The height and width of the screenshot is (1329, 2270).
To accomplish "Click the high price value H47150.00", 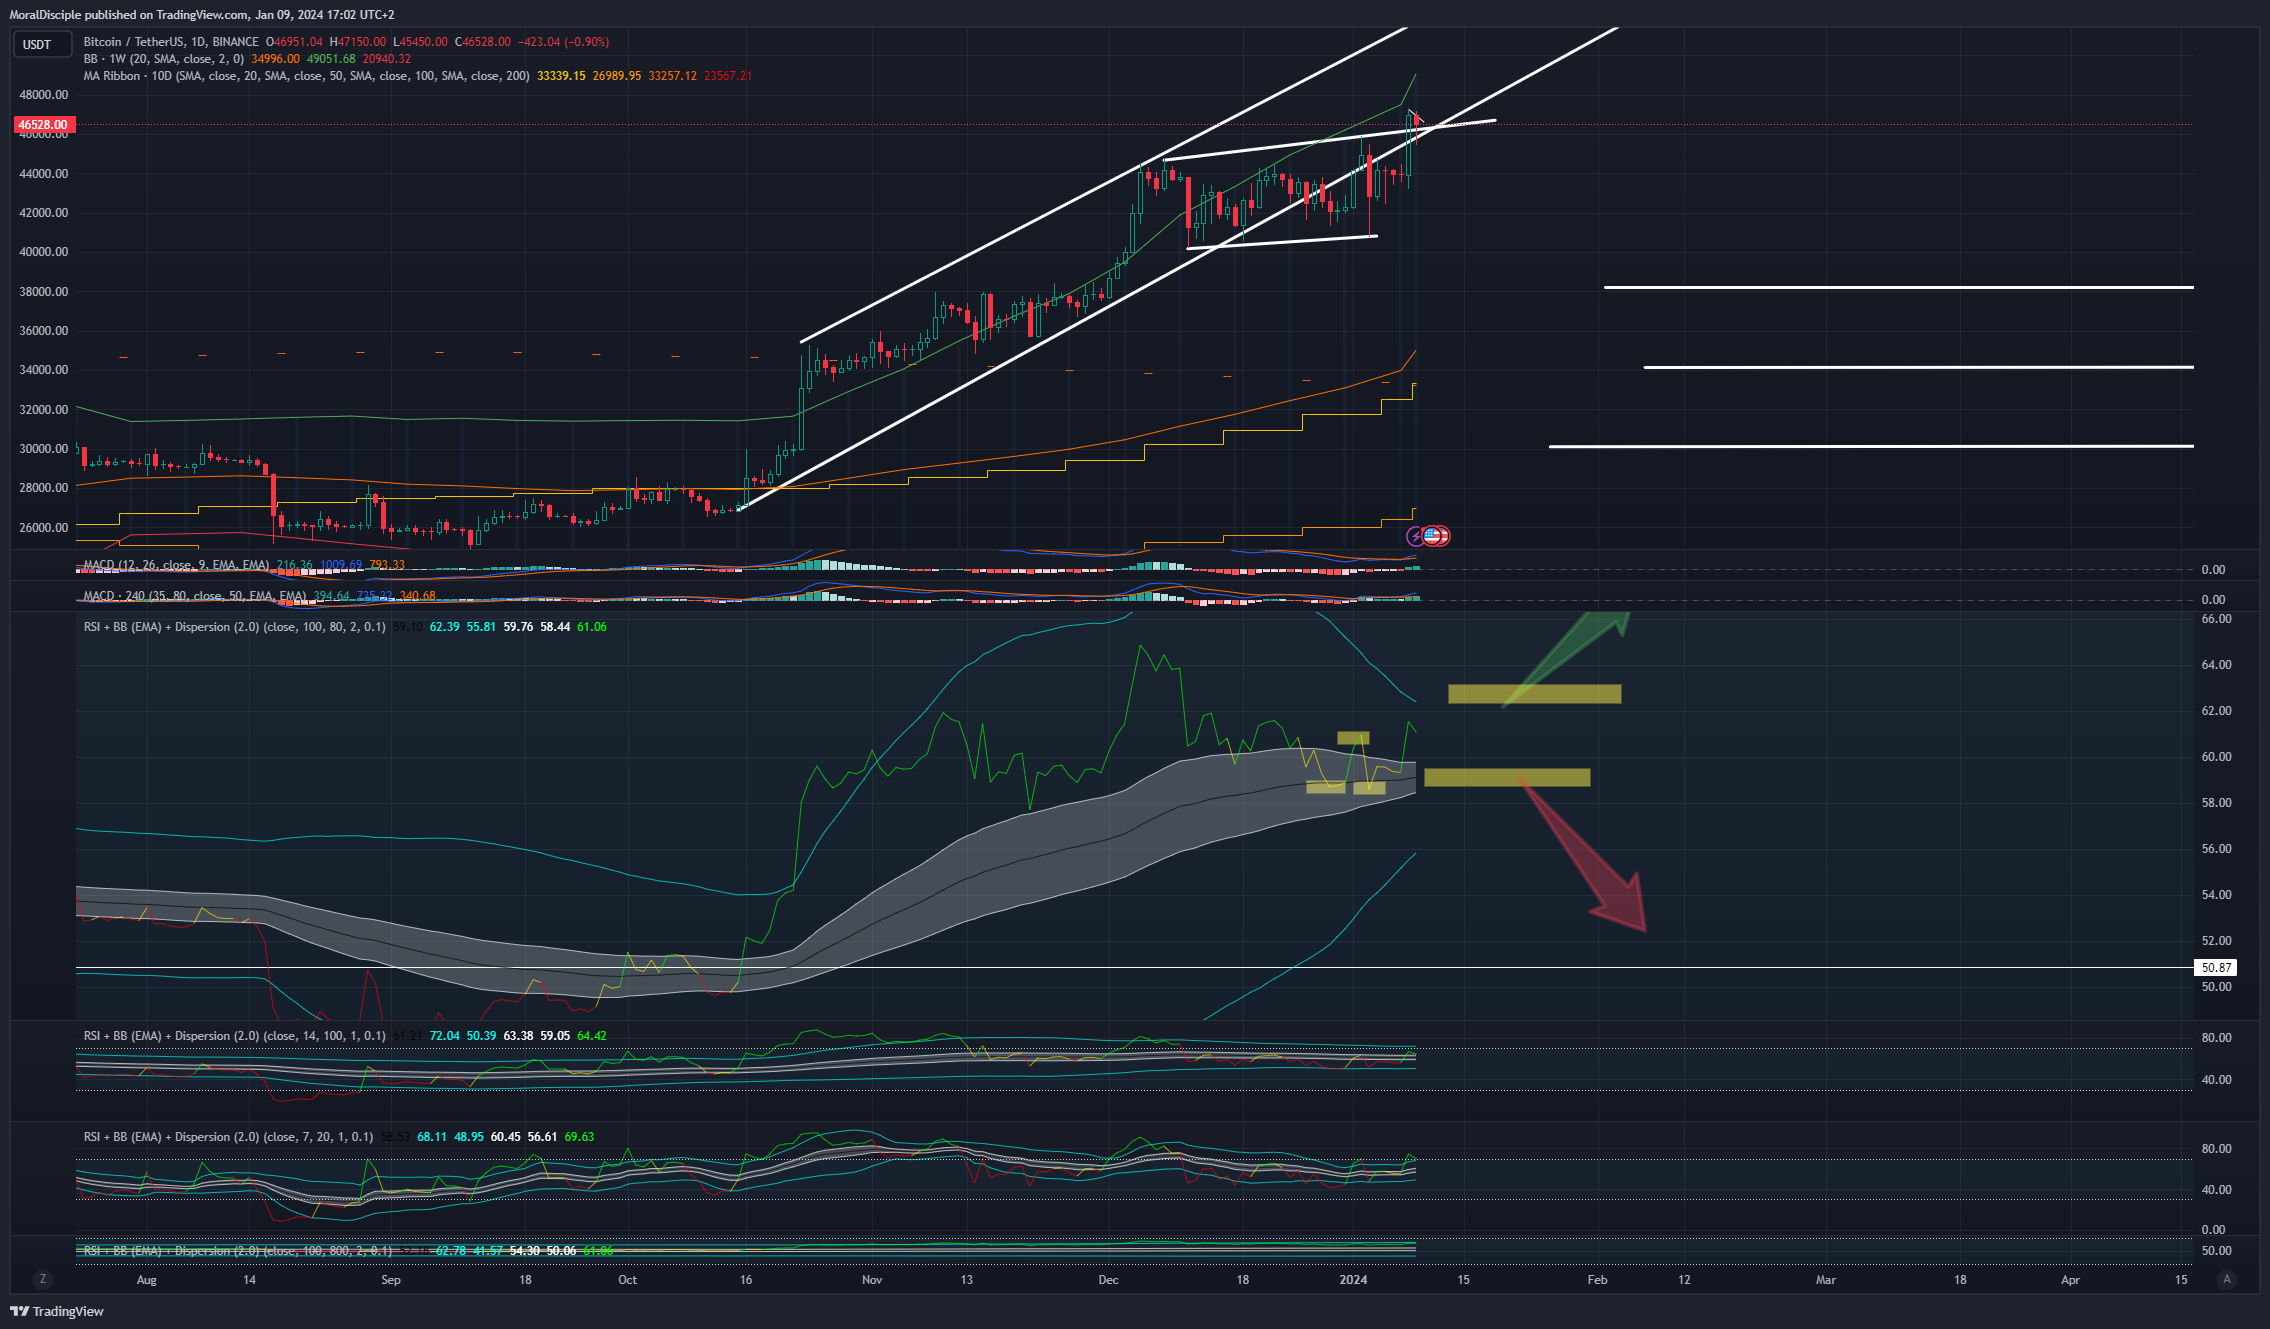I will pos(360,42).
